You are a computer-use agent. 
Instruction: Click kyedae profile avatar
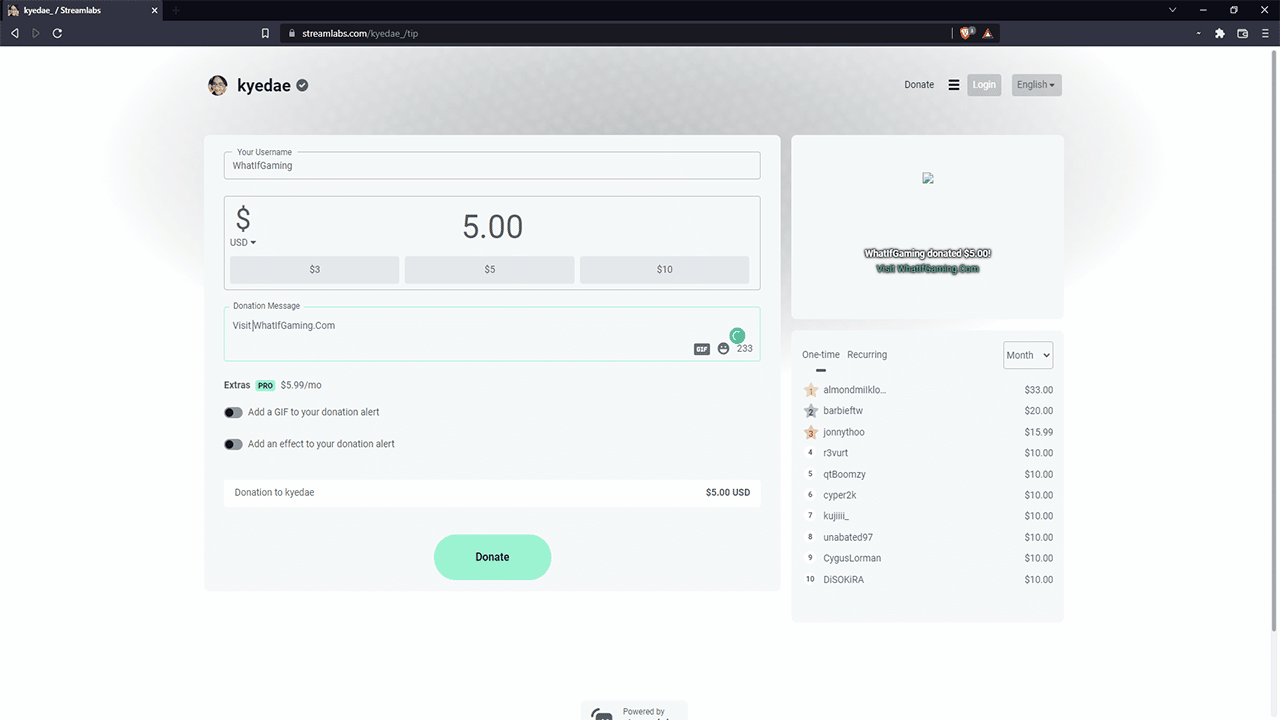point(217,85)
